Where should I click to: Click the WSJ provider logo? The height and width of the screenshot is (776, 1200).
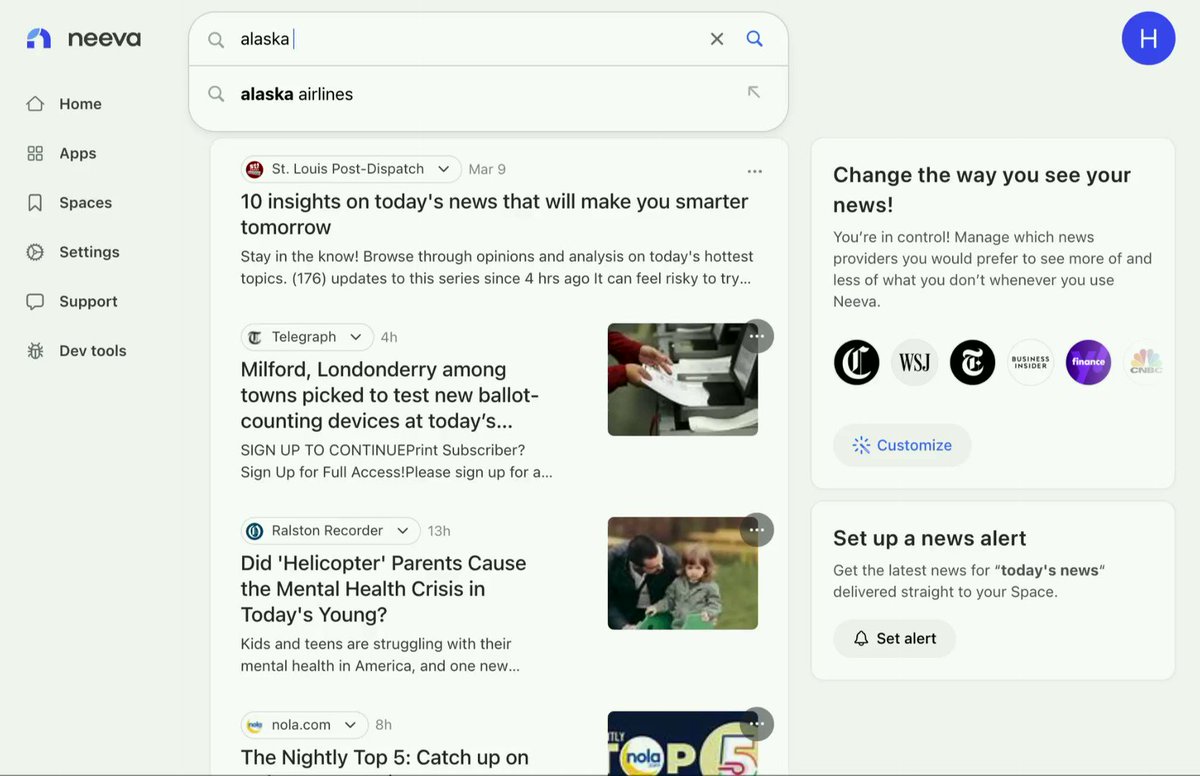[915, 362]
